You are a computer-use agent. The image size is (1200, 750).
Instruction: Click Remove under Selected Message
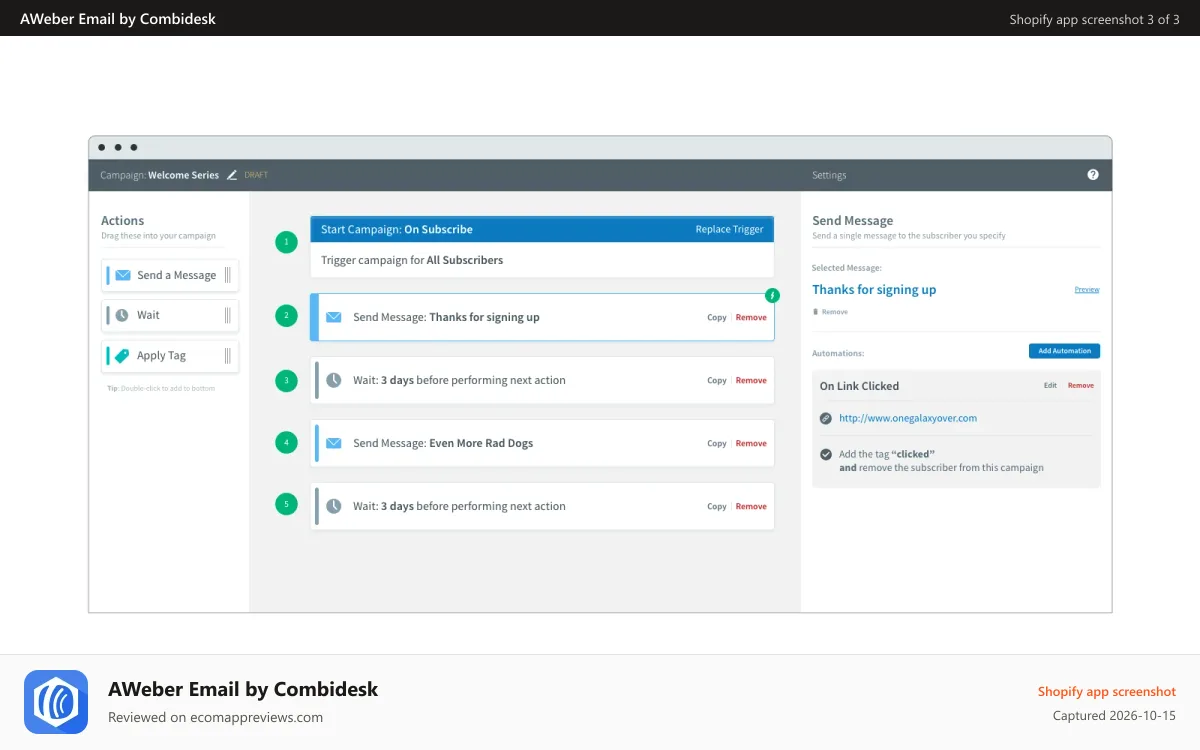(834, 312)
